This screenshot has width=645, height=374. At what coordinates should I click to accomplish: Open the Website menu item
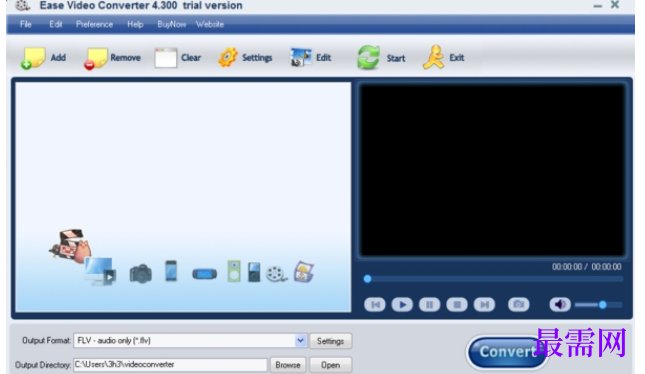[210, 24]
